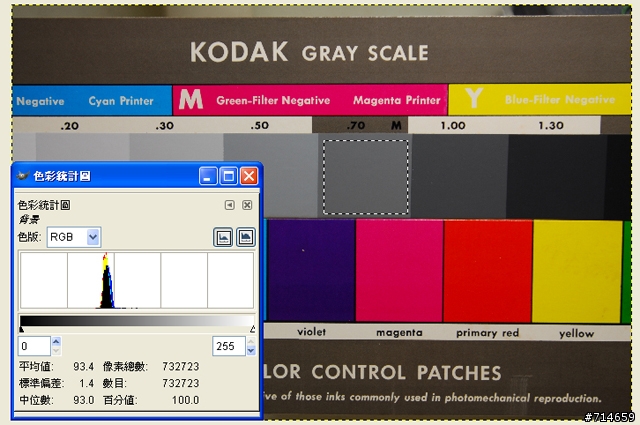Image resolution: width=640 pixels, height=425 pixels.
Task: Open the tab configuration menu arrow button
Action: pos(230,205)
